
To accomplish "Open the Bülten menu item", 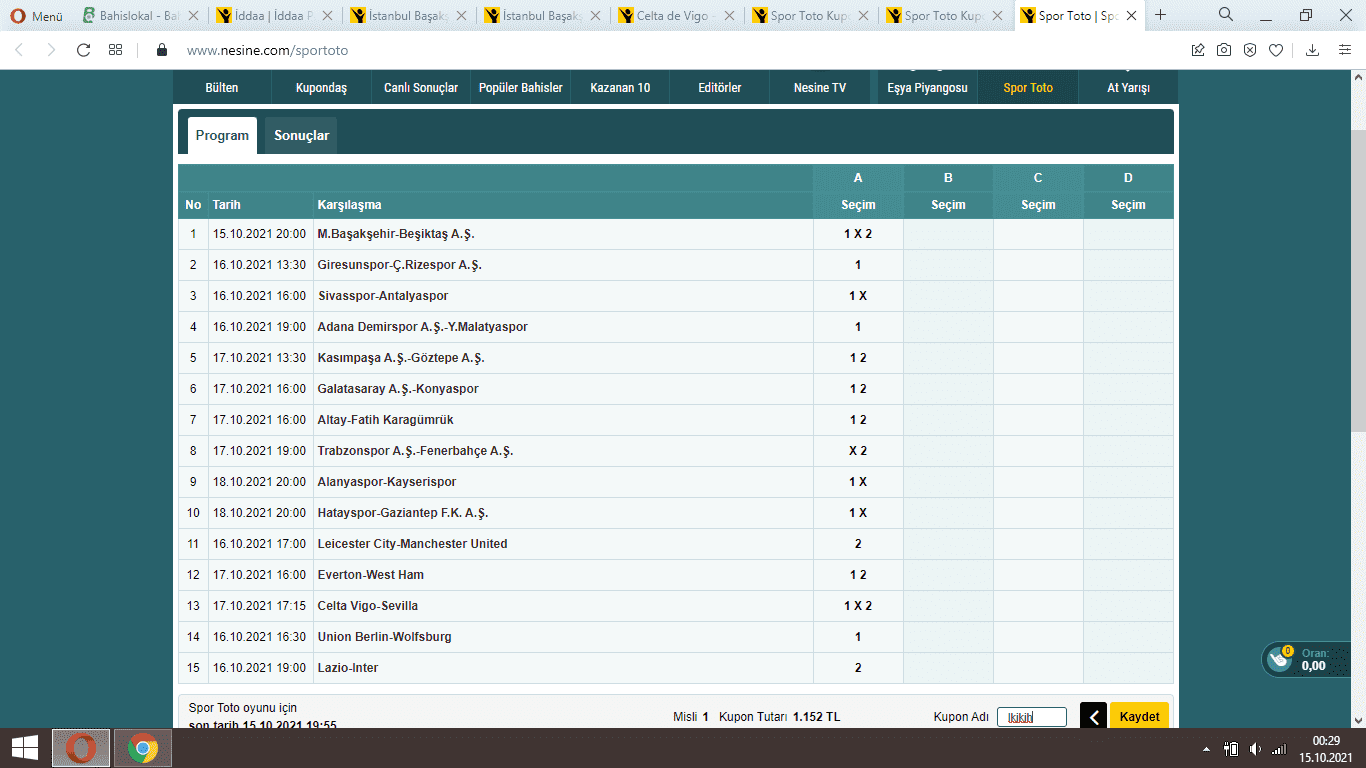I will coord(222,88).
